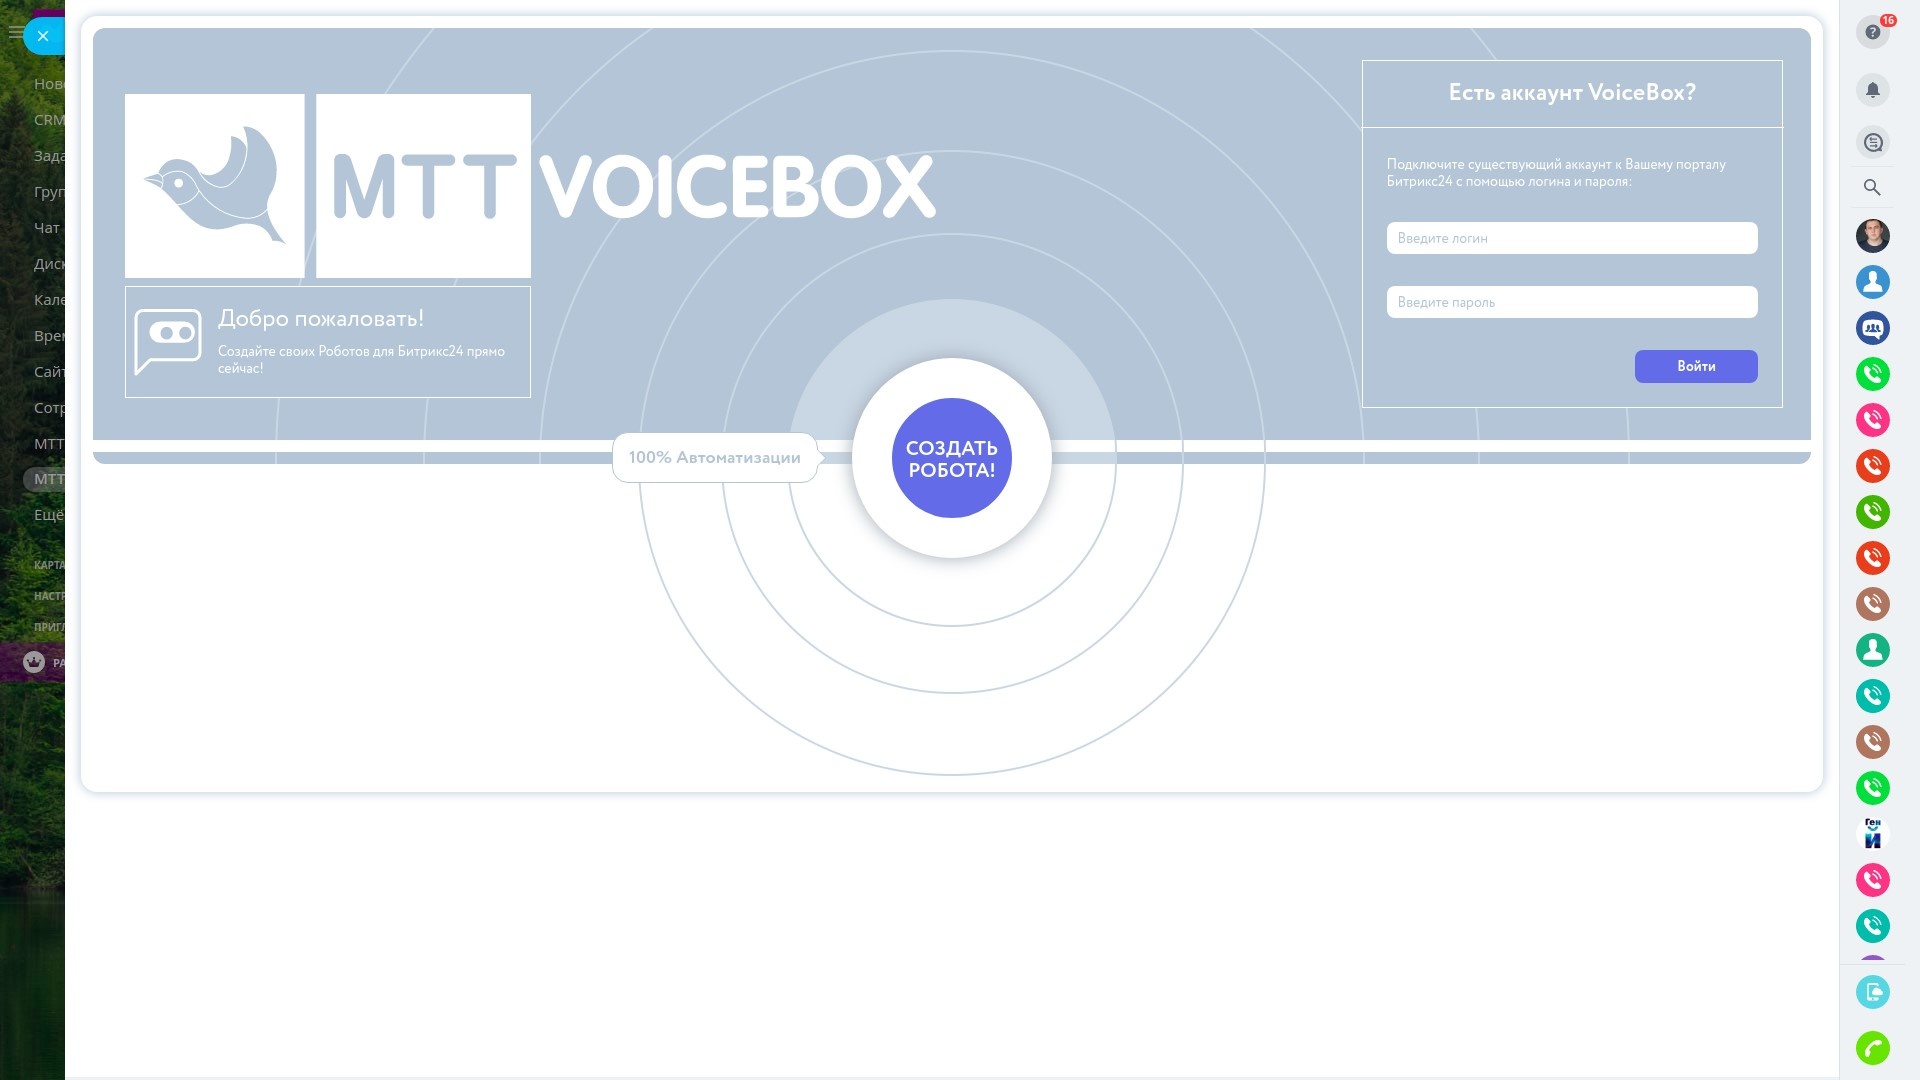This screenshot has width=1920, height=1080.
Task: Click the green phone dialer button
Action: [x=1872, y=1048]
